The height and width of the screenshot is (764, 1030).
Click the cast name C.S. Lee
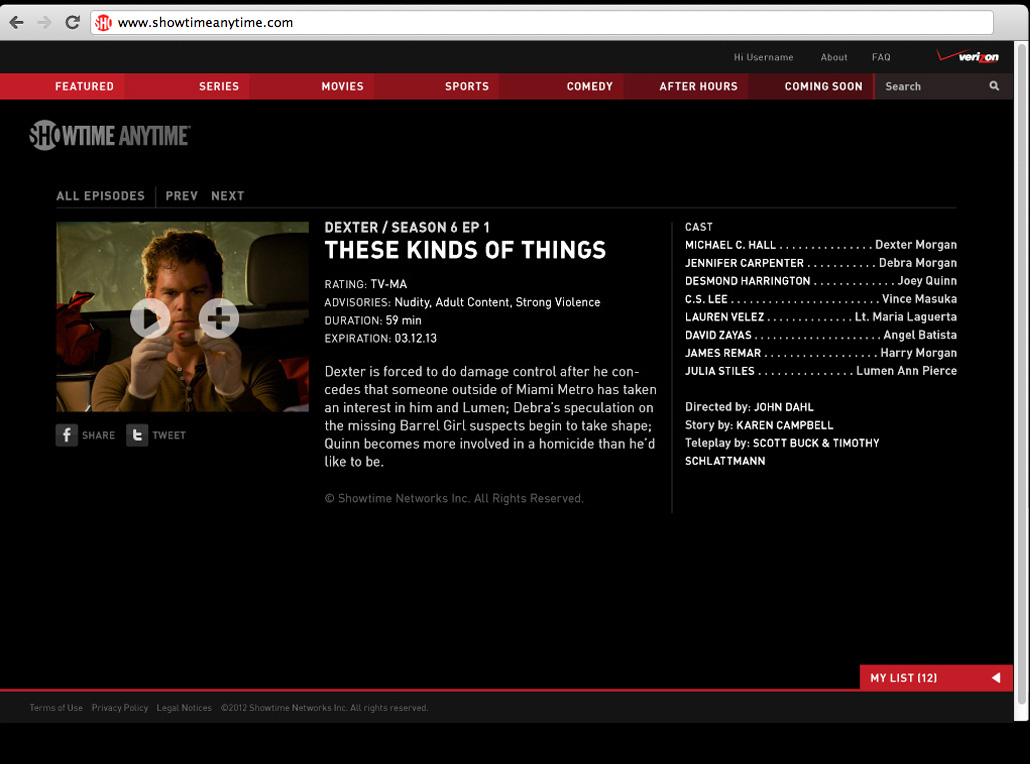(706, 299)
